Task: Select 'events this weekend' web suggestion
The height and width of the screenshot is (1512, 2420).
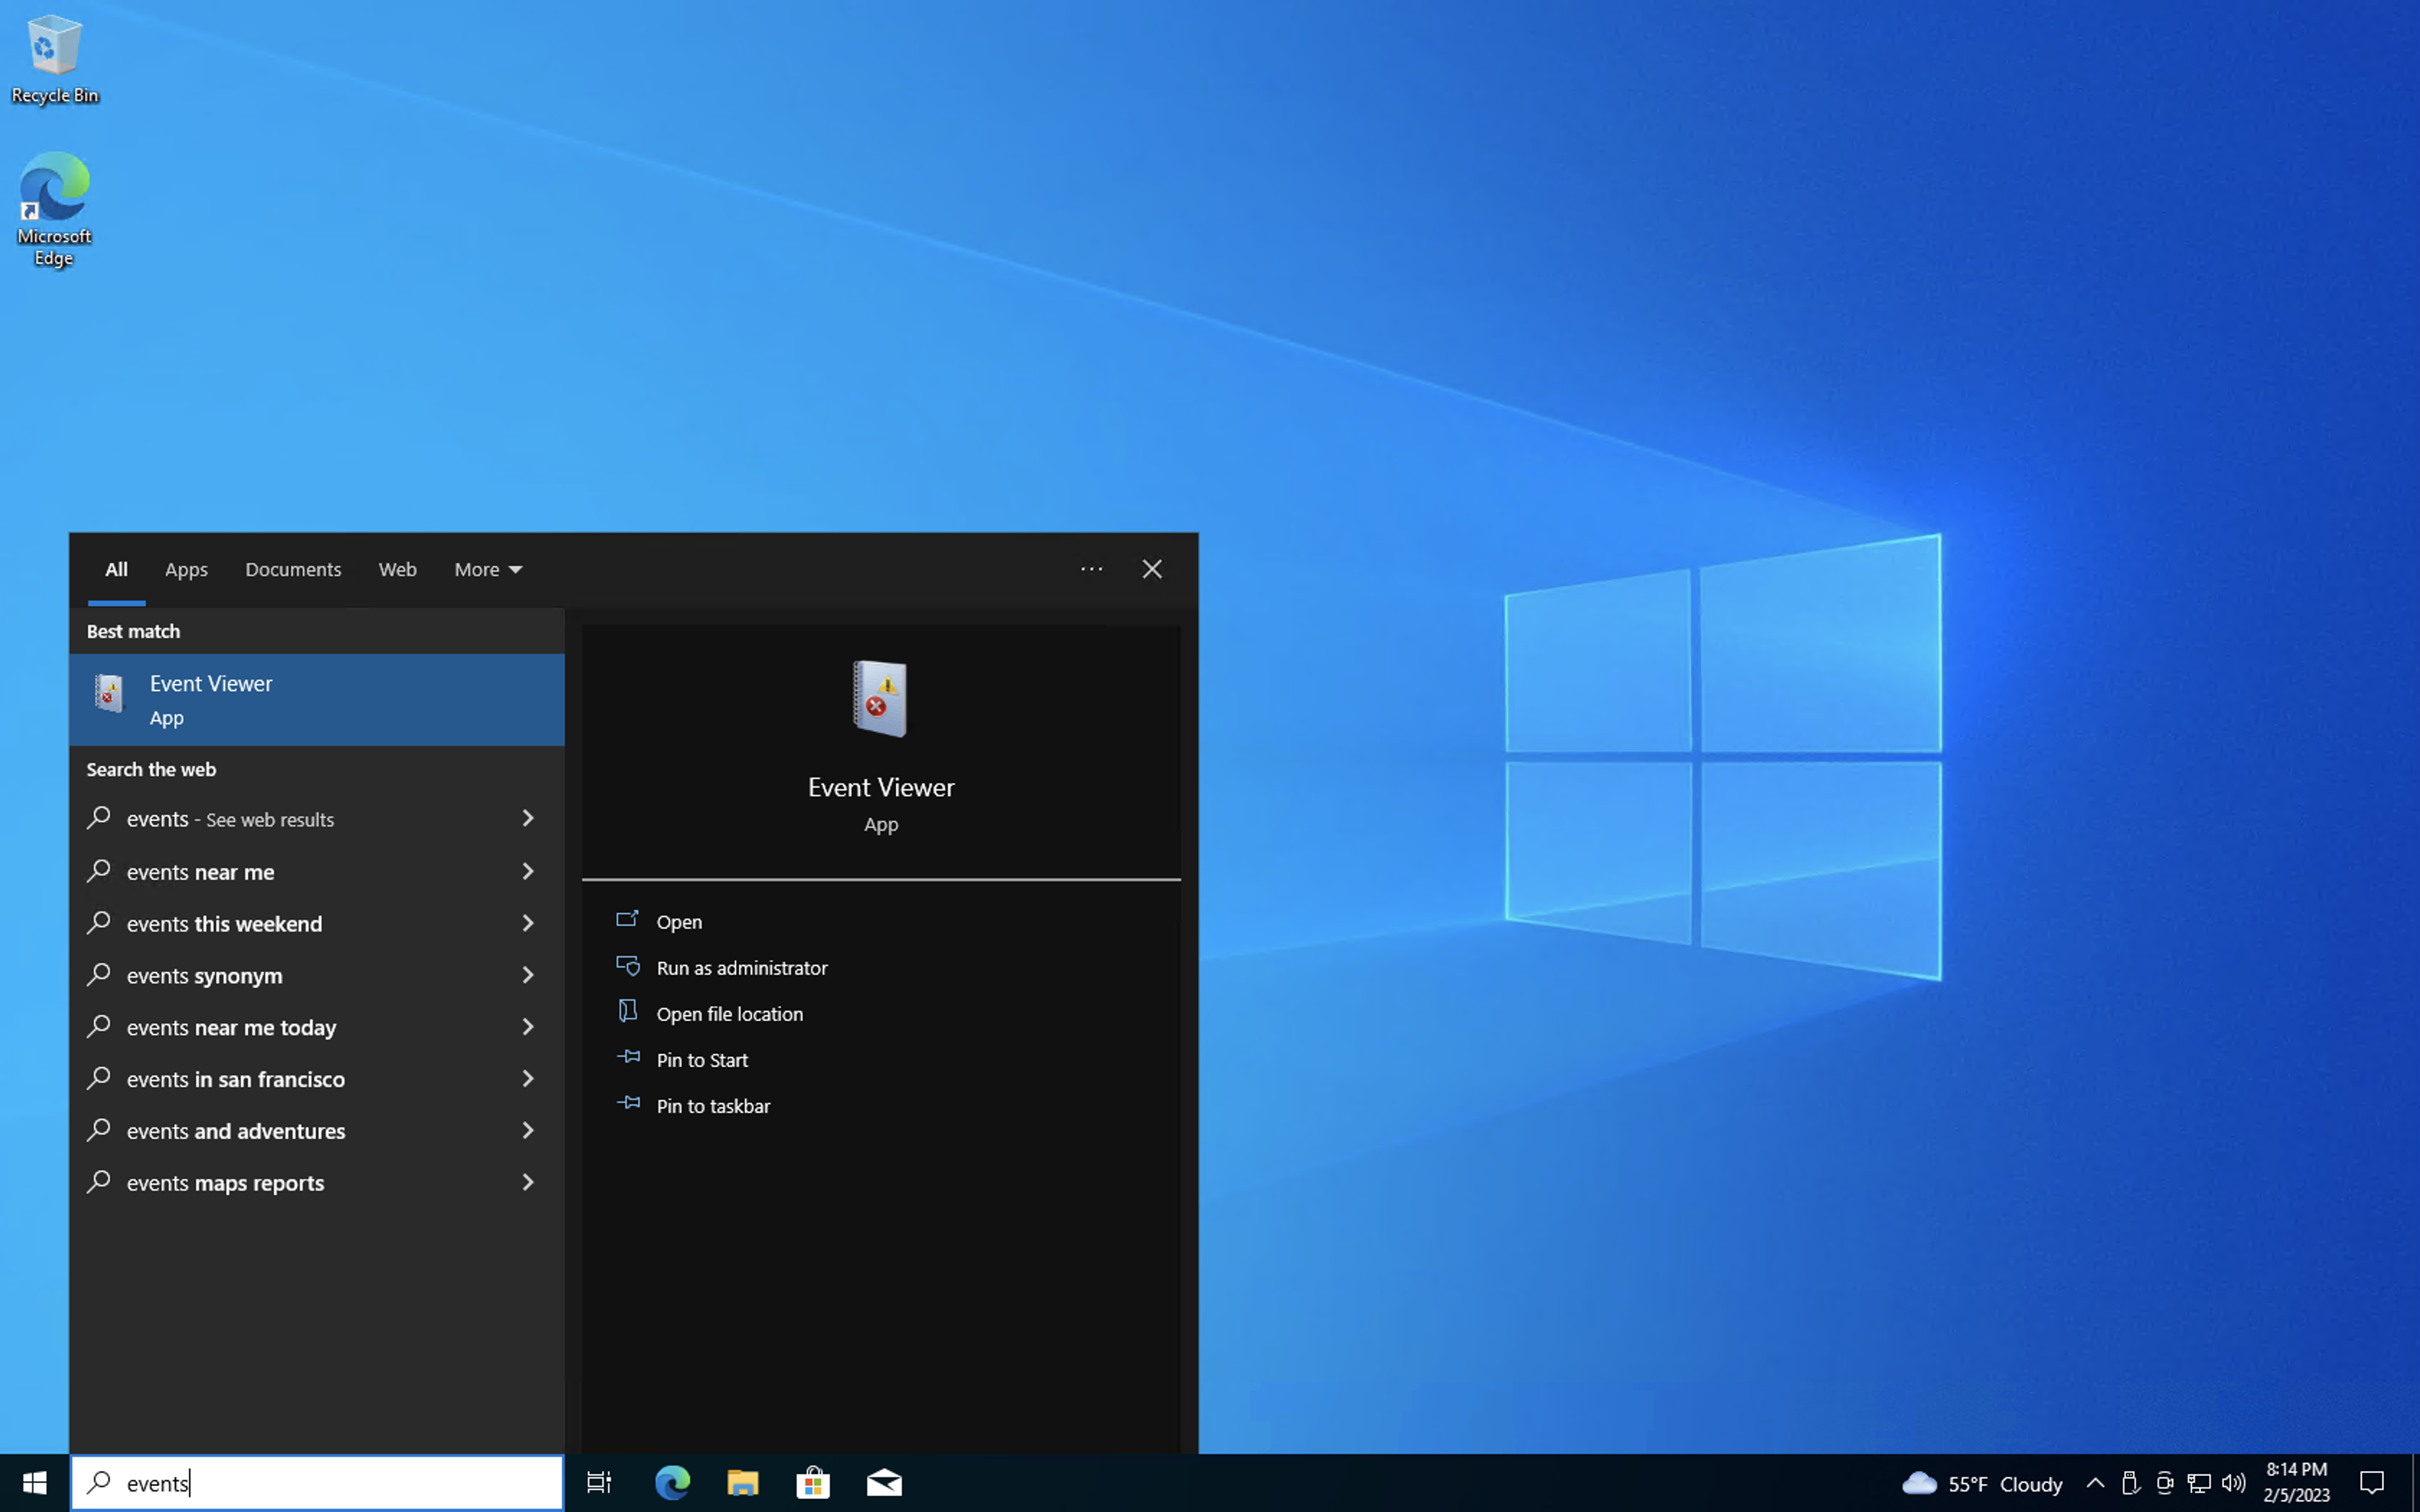Action: pyautogui.click(x=317, y=923)
